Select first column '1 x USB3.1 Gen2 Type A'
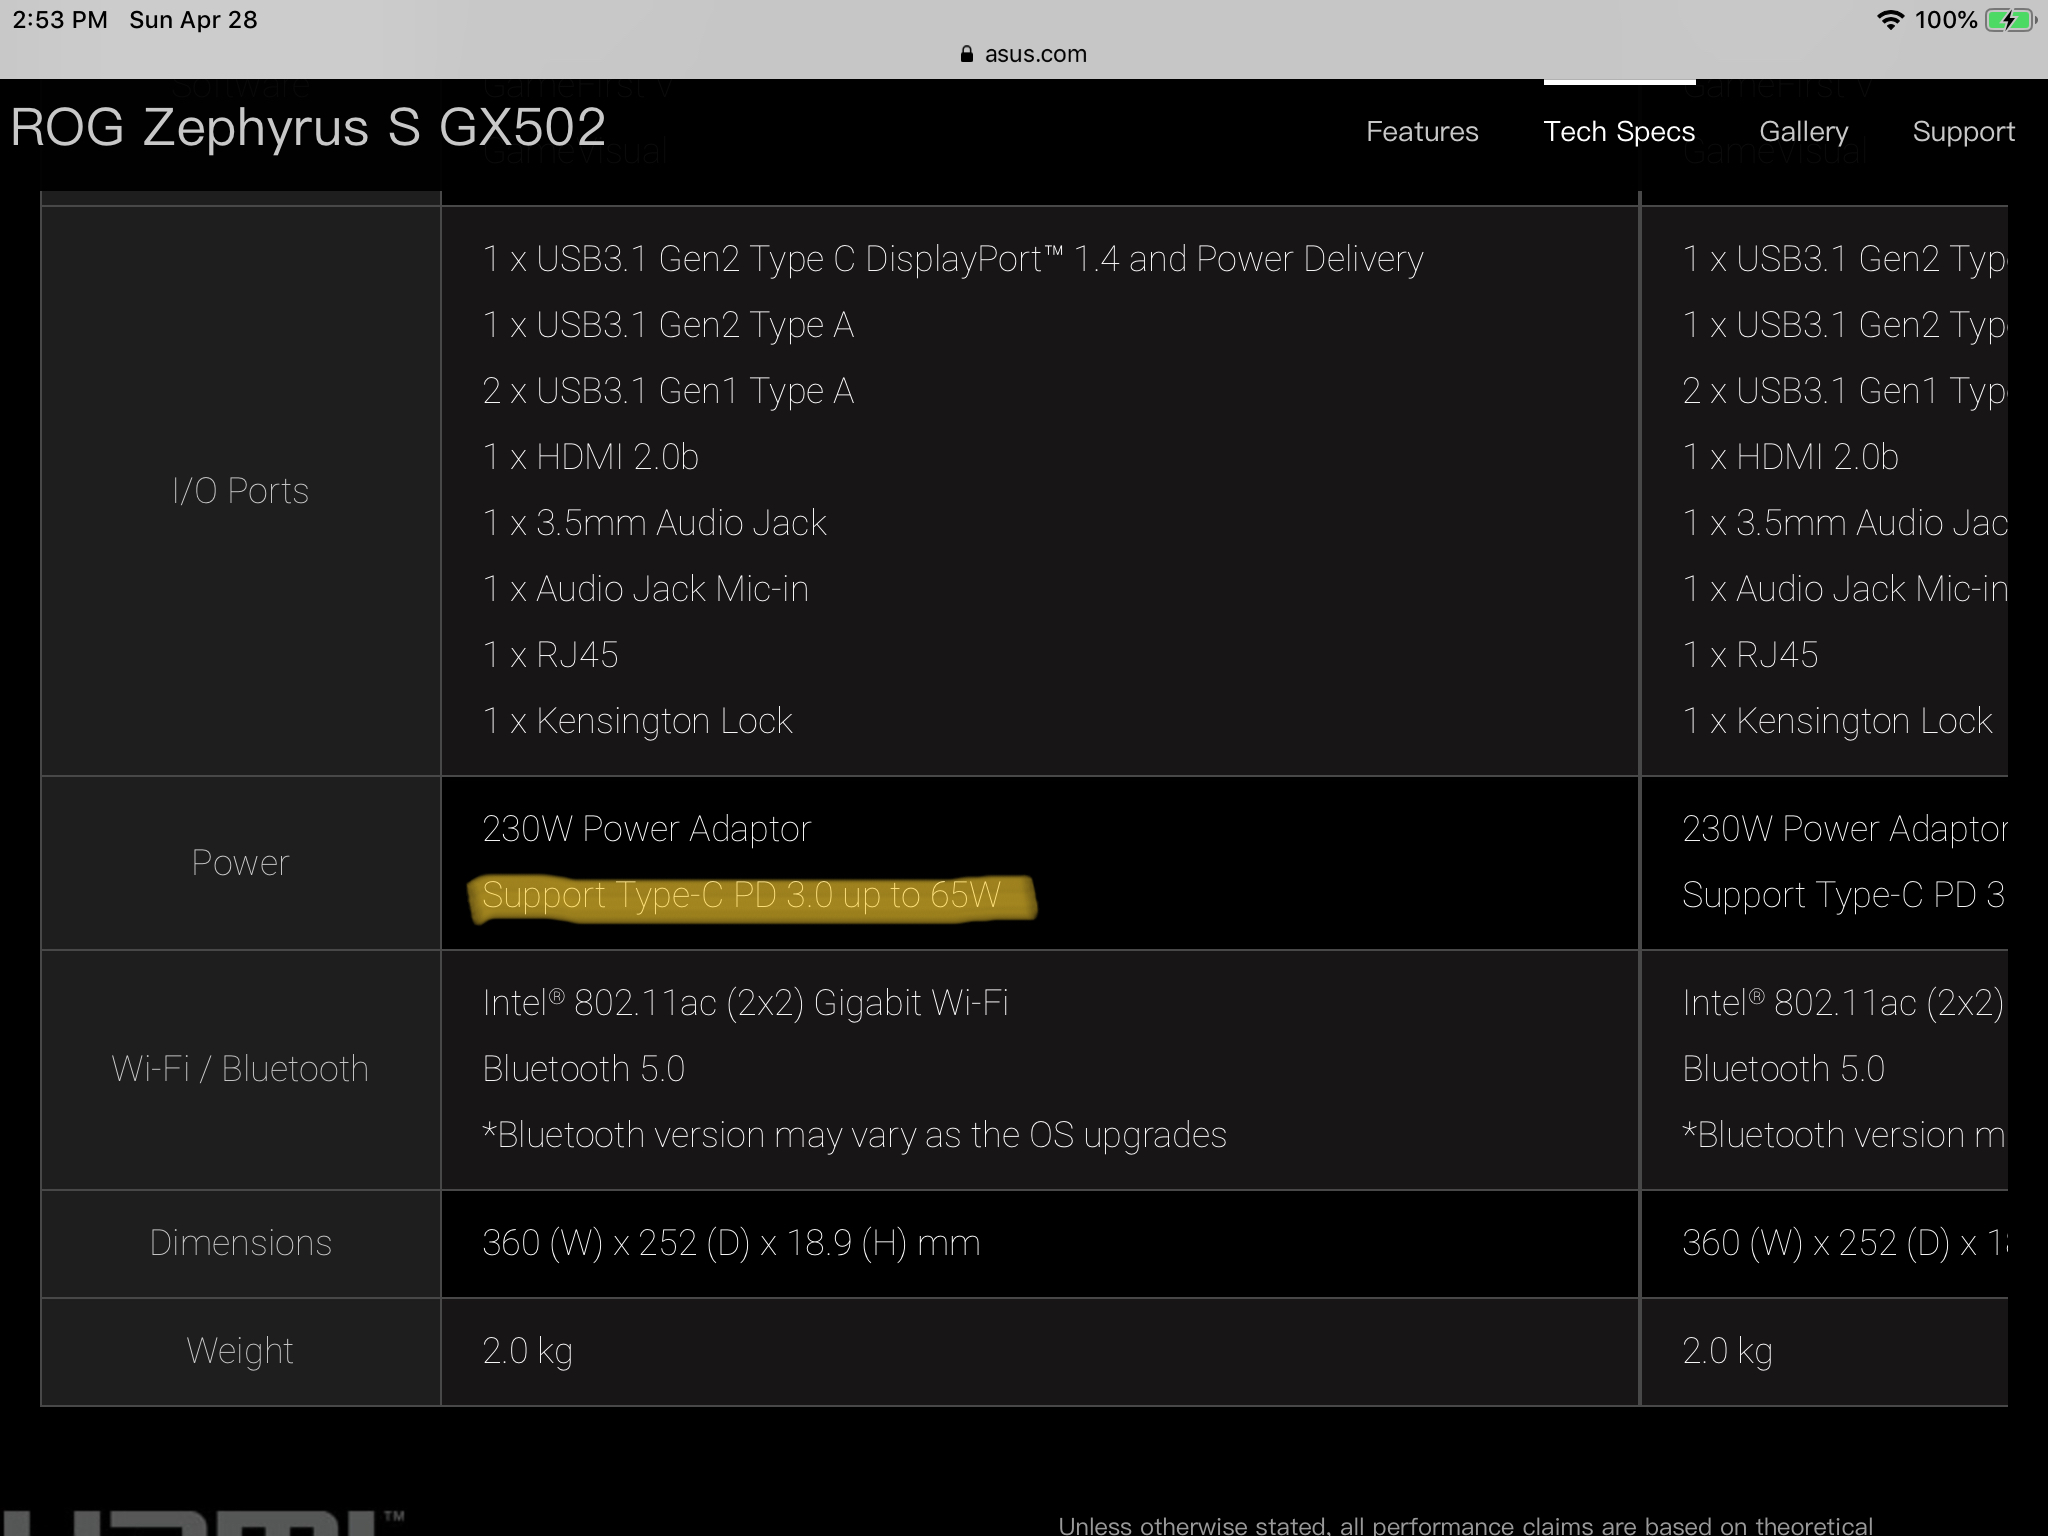Image resolution: width=2048 pixels, height=1536 pixels. tap(668, 325)
